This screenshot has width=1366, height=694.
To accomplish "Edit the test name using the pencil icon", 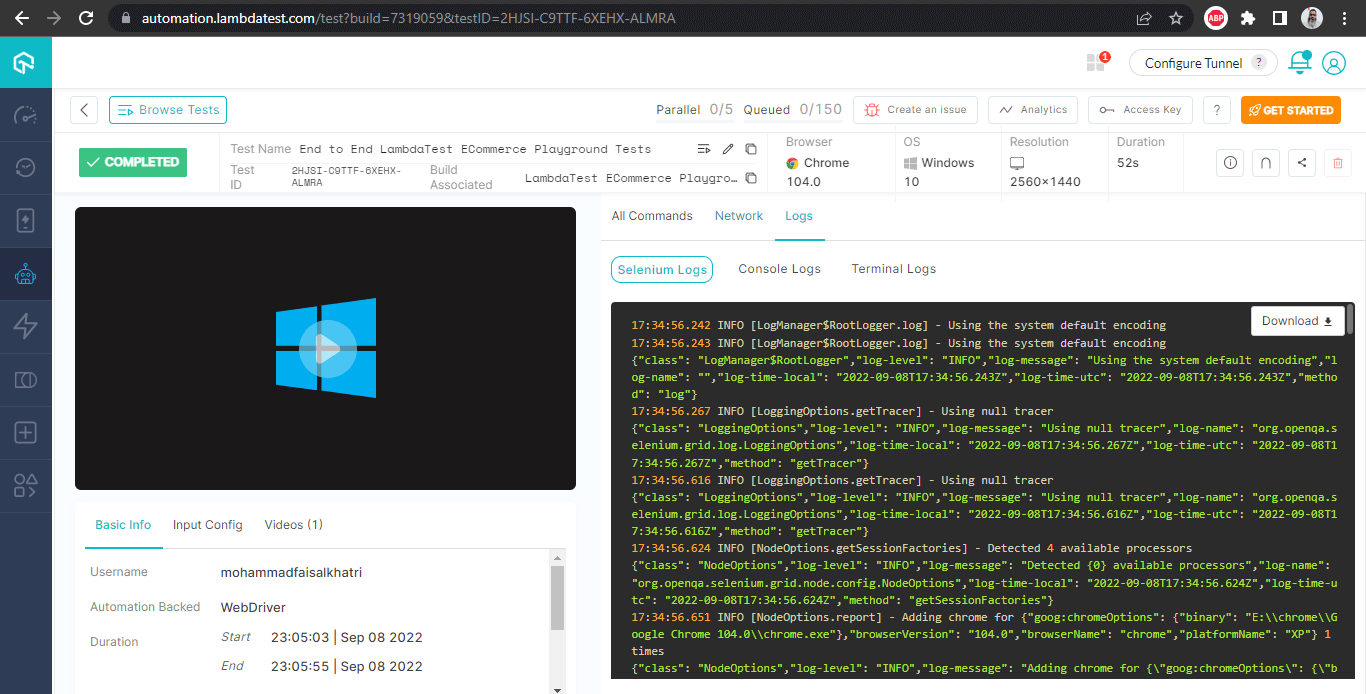I will coord(727,148).
